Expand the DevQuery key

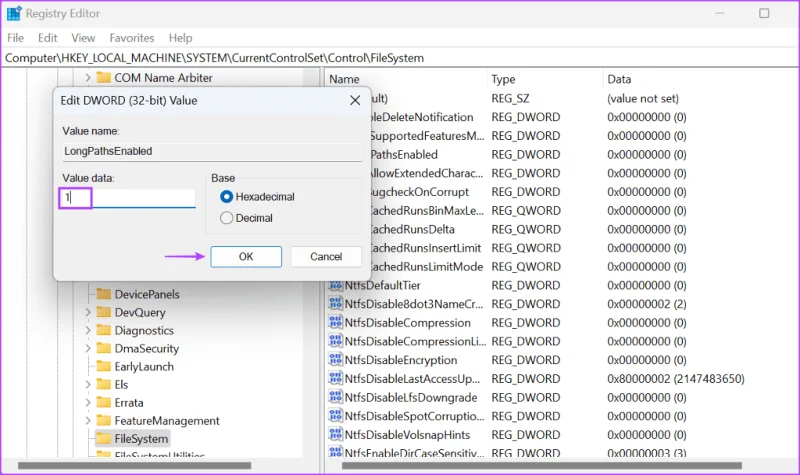pos(88,312)
